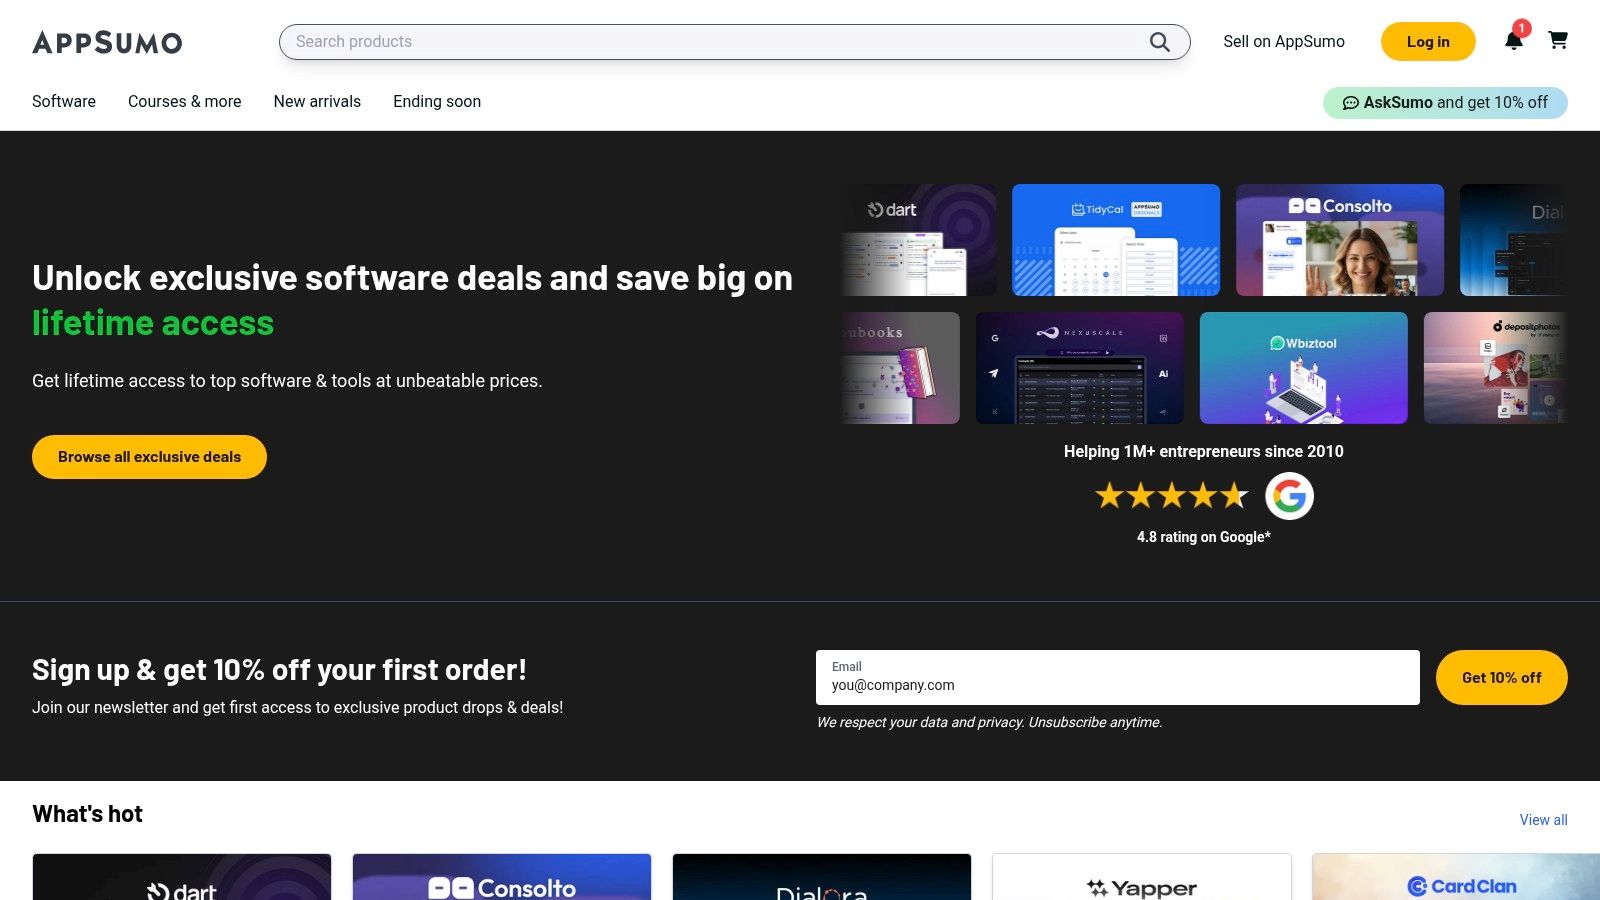This screenshot has height=900, width=1600.
Task: Open the ubooks thumbnail
Action: 901,368
